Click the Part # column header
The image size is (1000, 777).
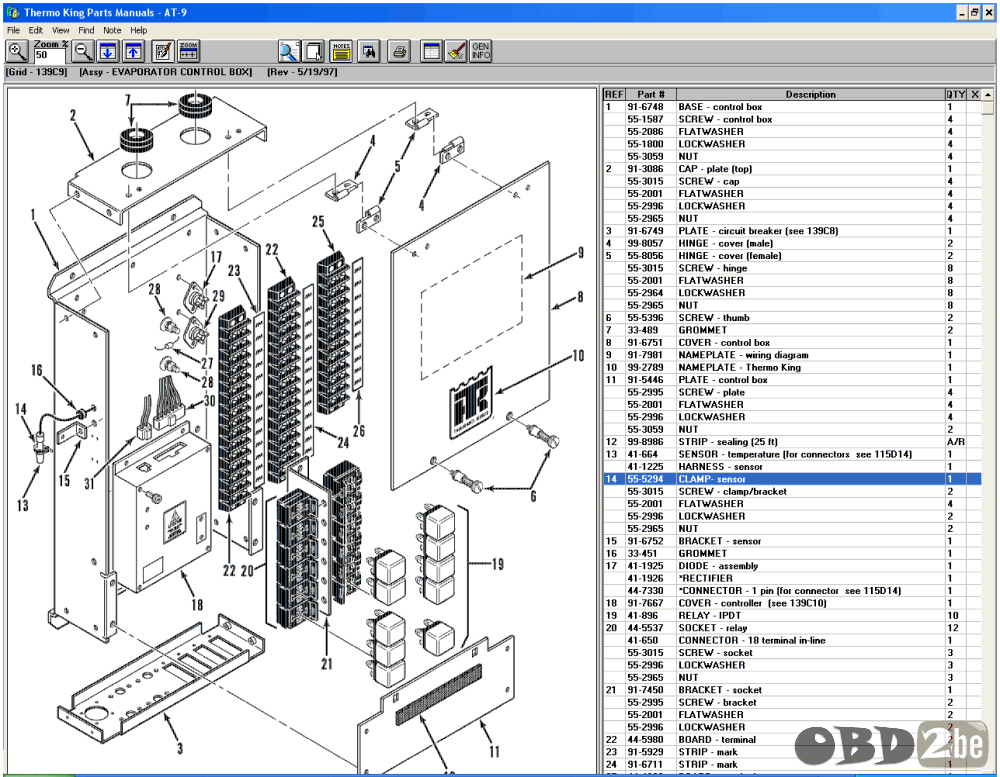tap(651, 94)
